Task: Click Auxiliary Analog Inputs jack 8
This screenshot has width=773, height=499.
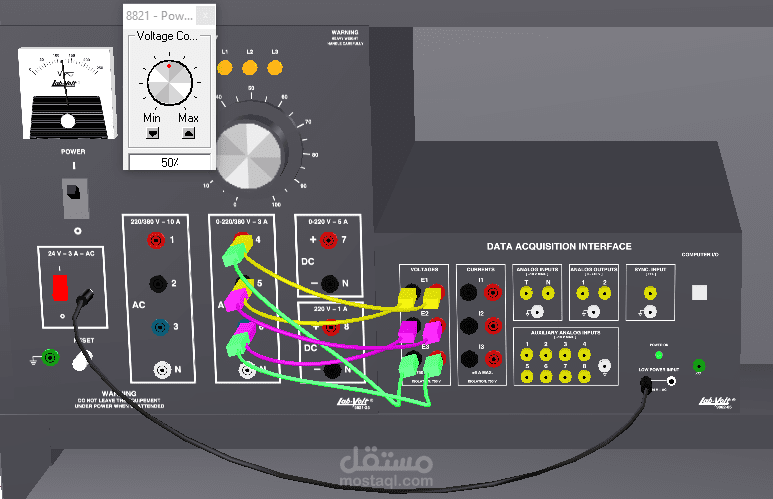Action: tap(584, 377)
